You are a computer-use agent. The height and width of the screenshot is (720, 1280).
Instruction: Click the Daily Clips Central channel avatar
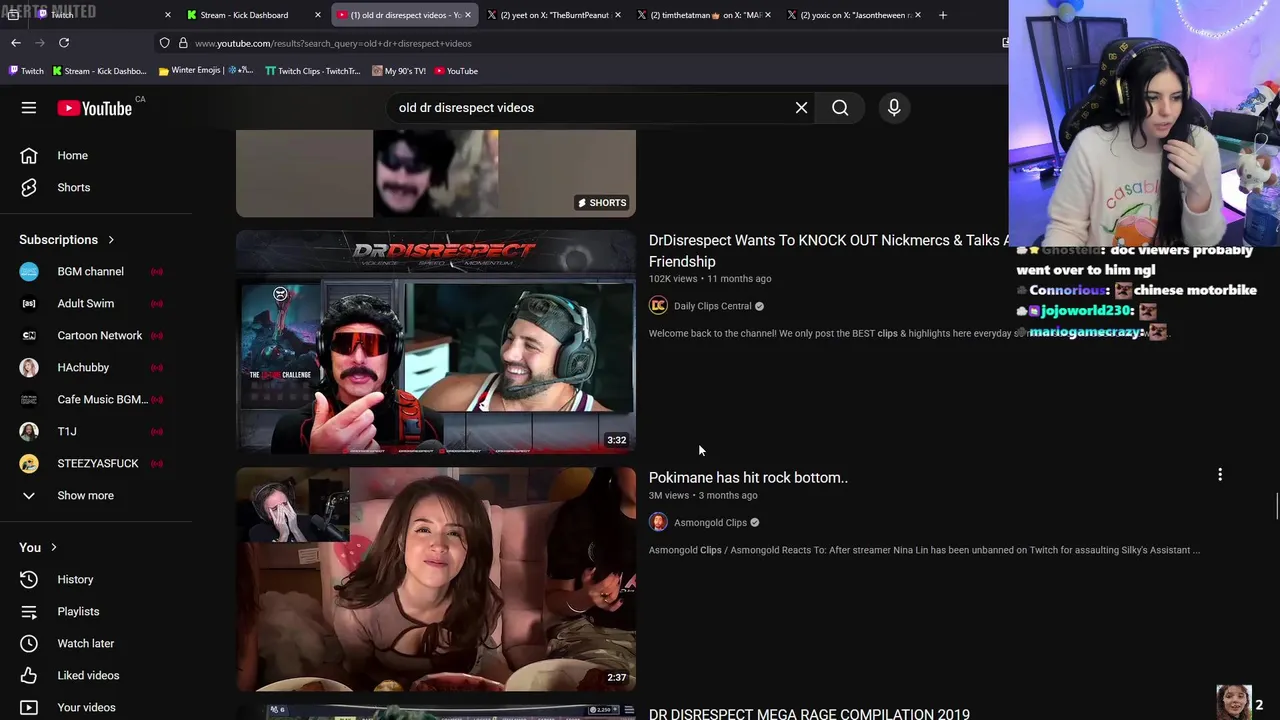[x=658, y=306]
